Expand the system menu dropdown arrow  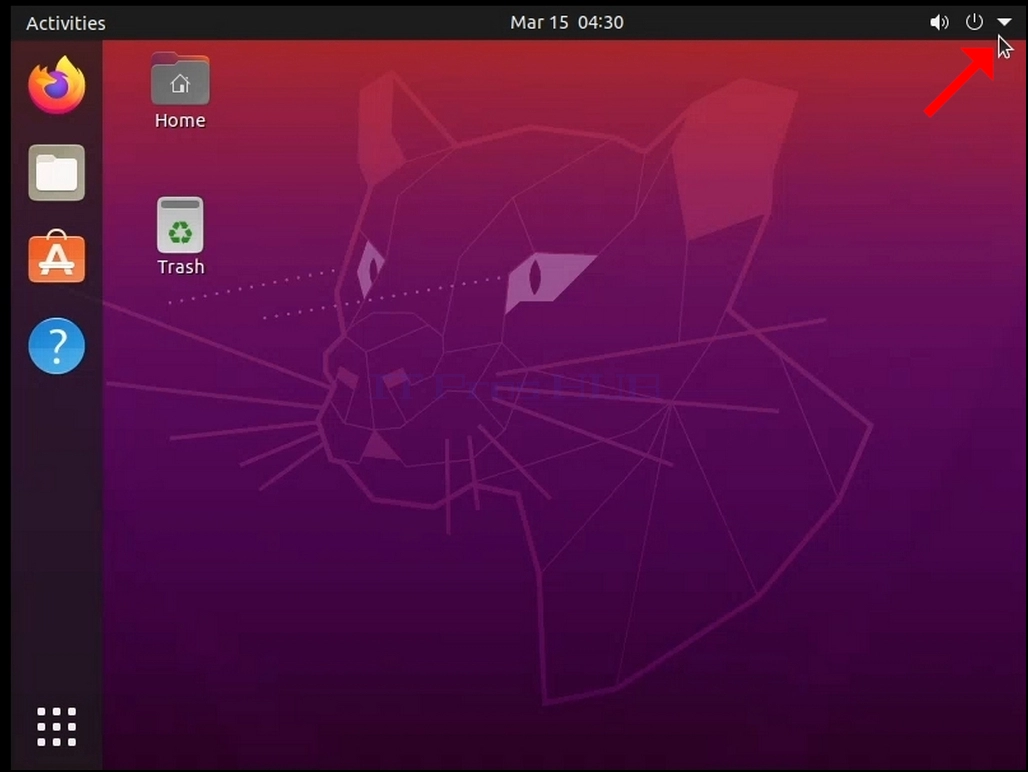[x=1004, y=22]
